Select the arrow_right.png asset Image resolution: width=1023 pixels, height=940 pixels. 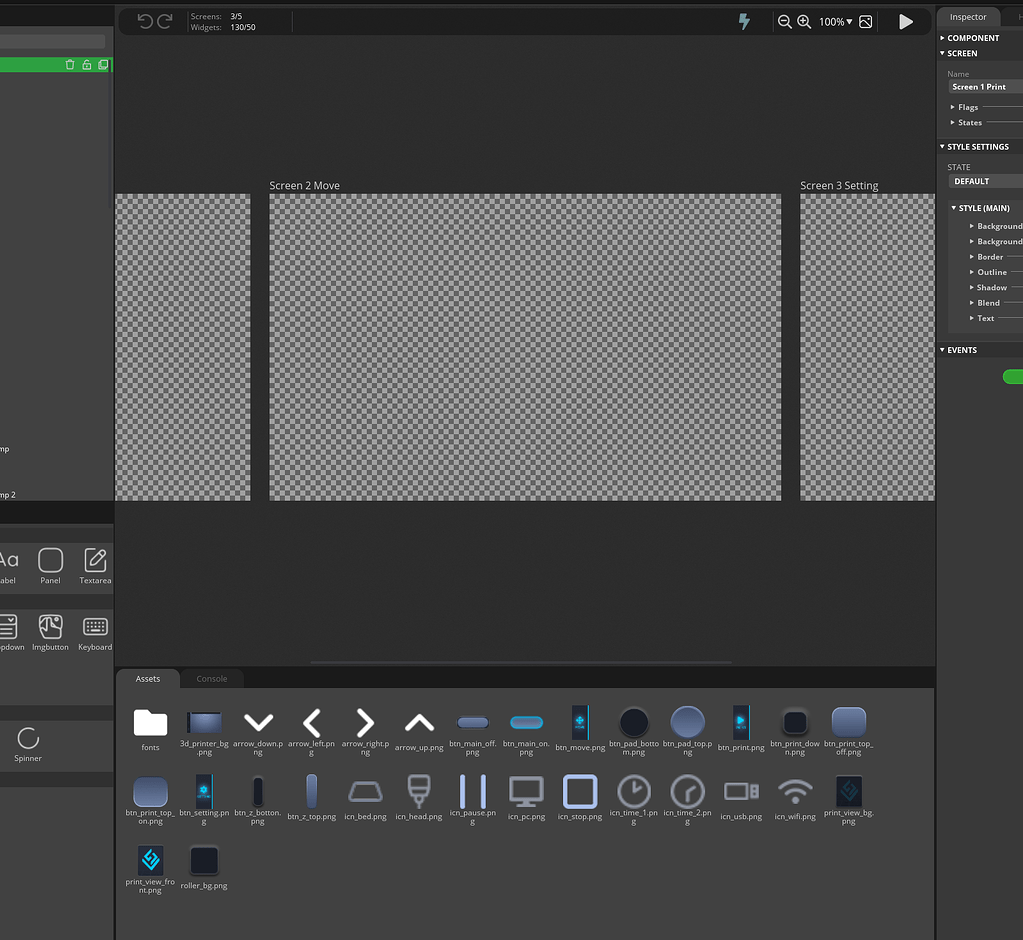click(x=365, y=731)
